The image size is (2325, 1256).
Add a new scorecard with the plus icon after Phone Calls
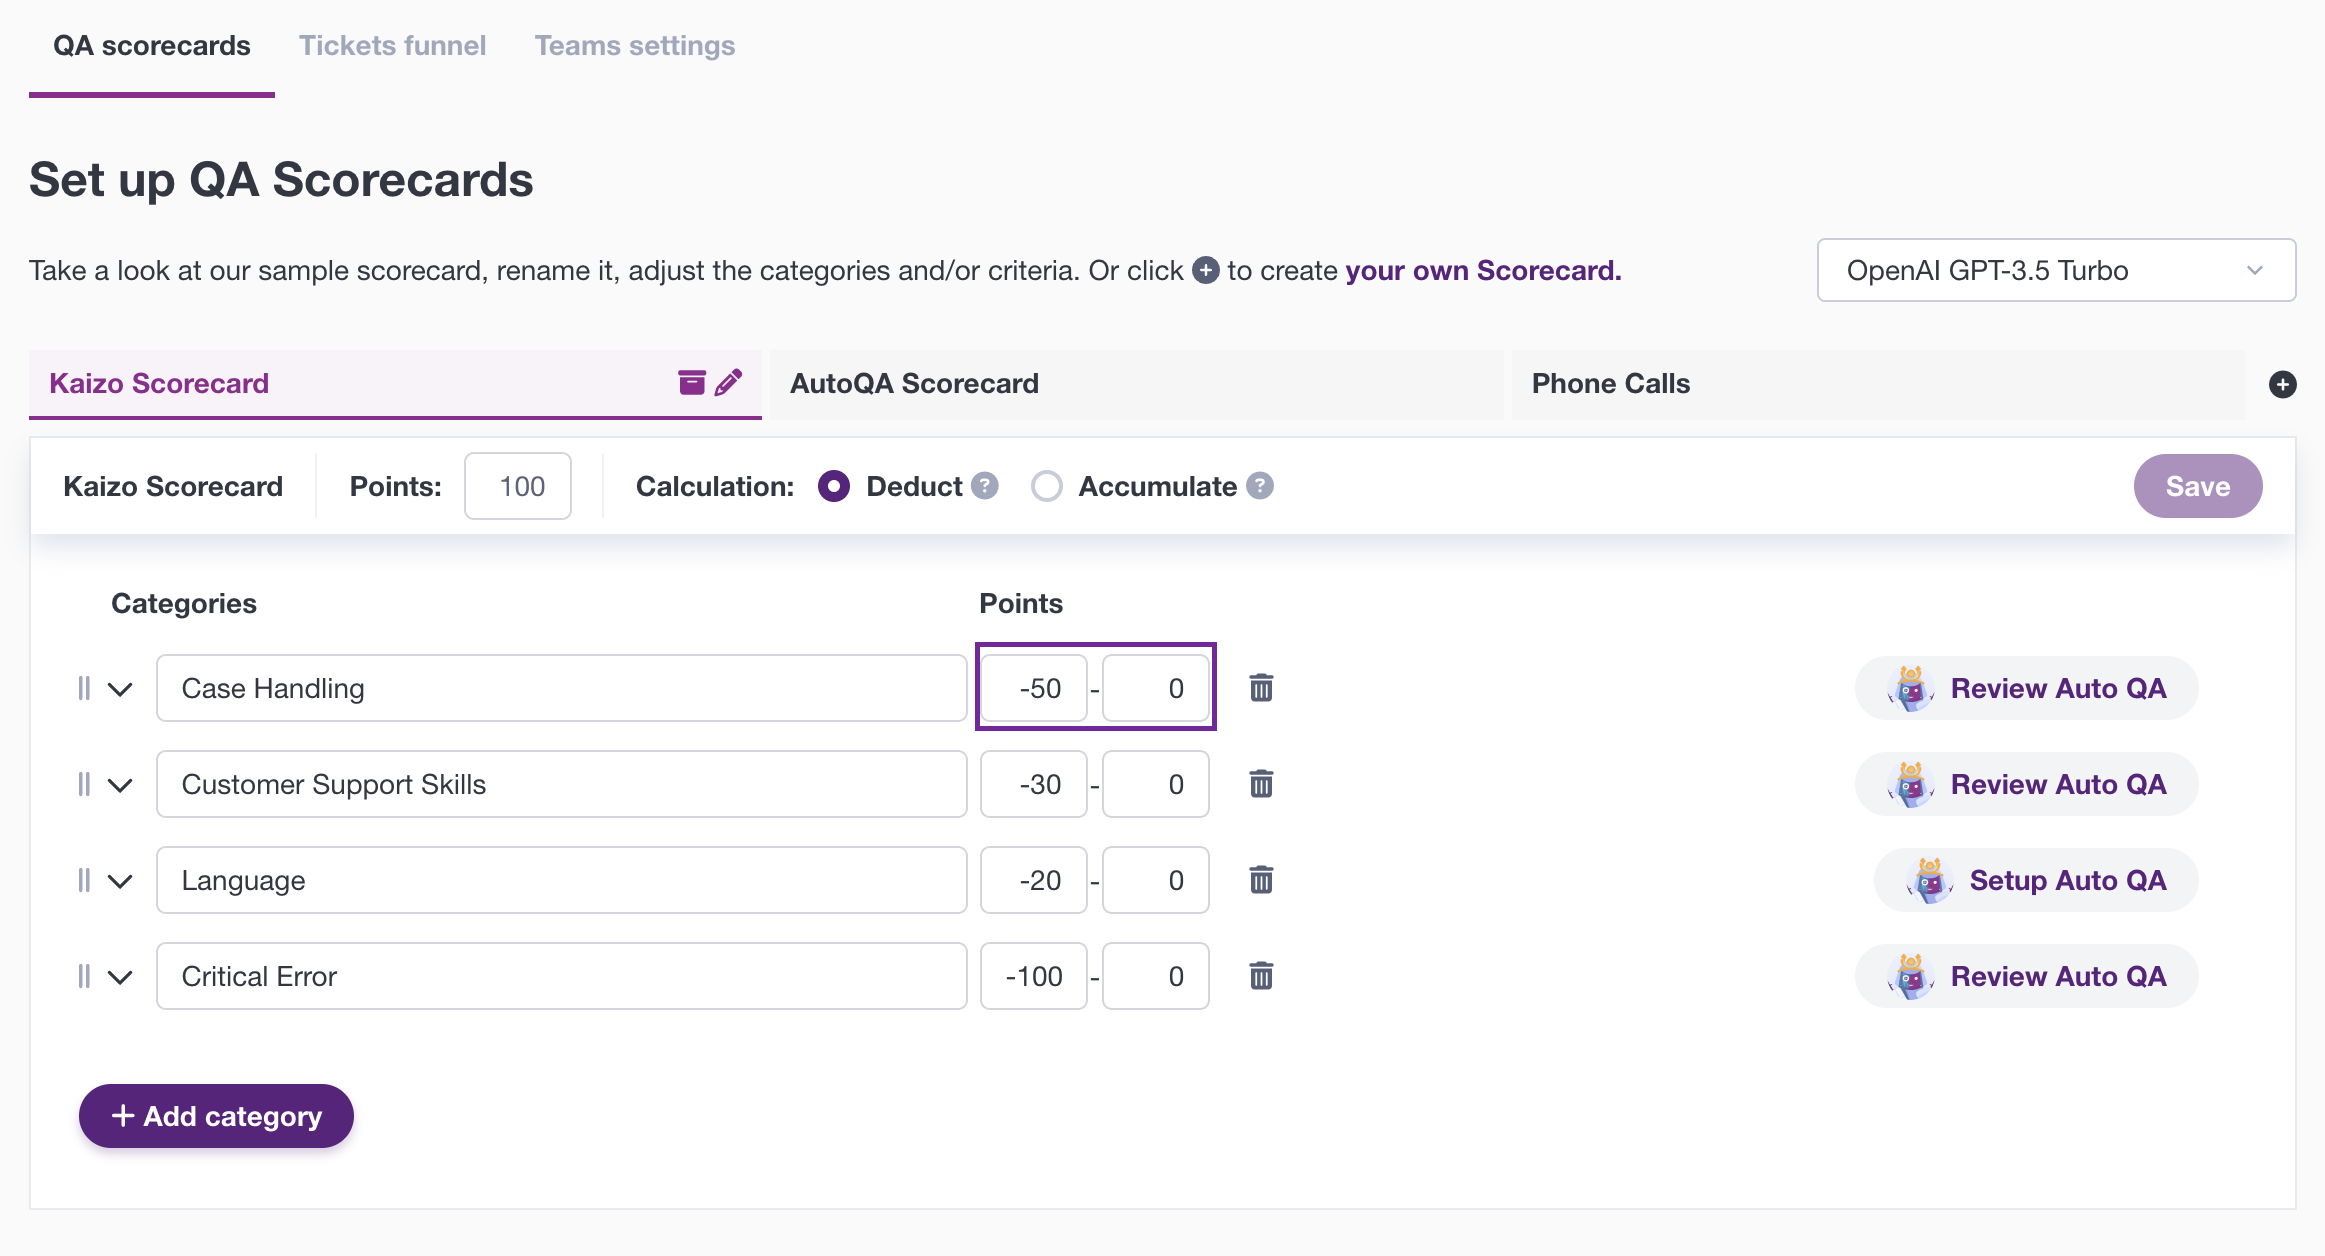(x=2282, y=384)
